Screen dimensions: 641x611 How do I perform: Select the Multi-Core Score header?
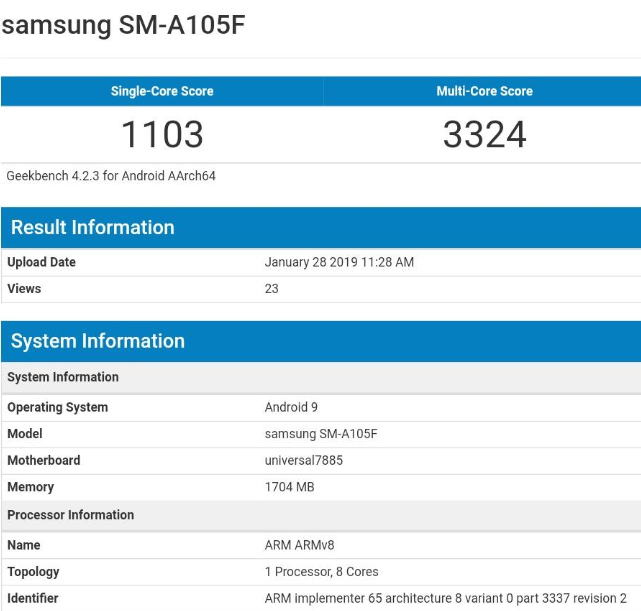coord(484,91)
